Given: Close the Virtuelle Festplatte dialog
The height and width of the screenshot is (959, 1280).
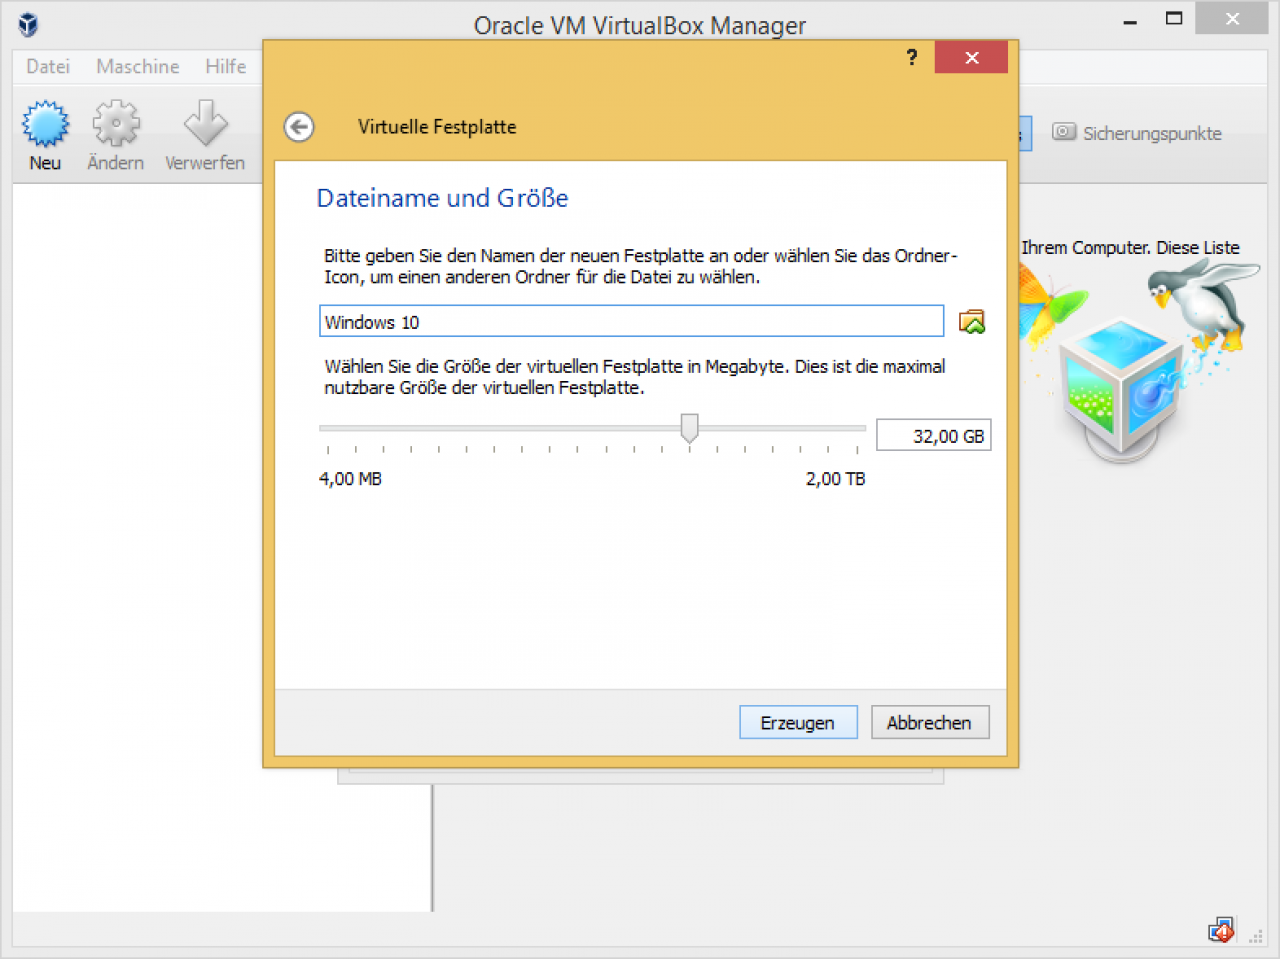Looking at the screenshot, I should click(x=971, y=57).
